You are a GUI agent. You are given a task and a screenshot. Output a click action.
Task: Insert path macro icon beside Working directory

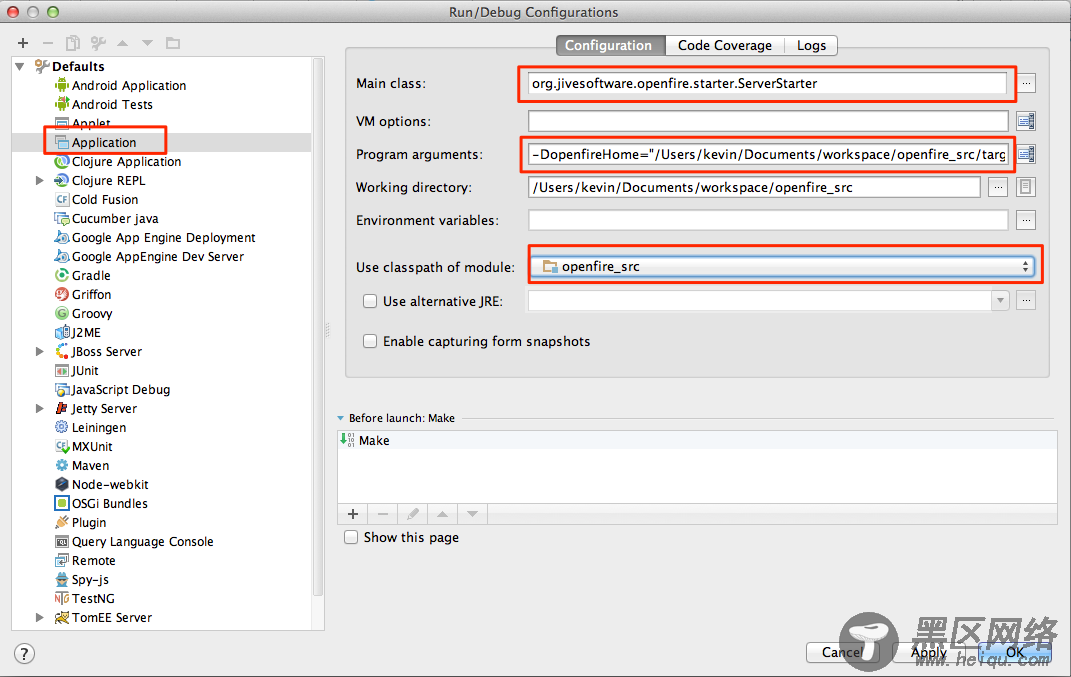point(1025,187)
